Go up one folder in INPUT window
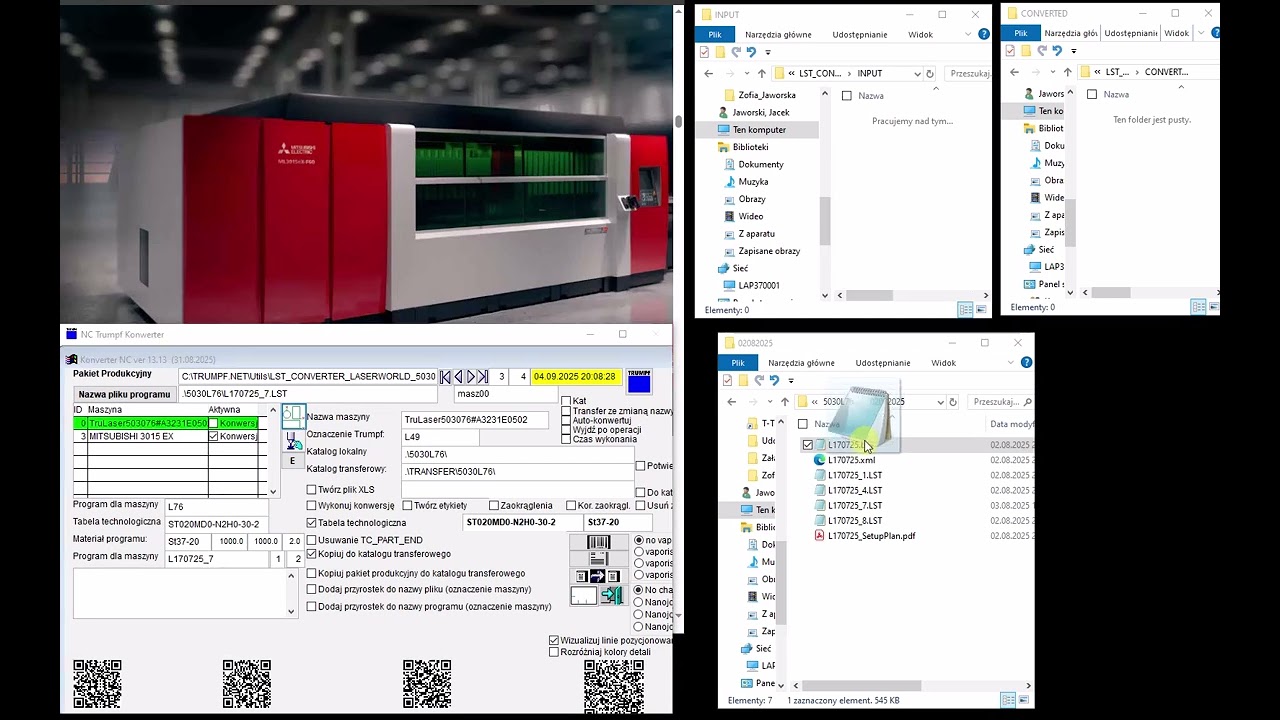This screenshot has height=720, width=1280. pyautogui.click(x=761, y=73)
